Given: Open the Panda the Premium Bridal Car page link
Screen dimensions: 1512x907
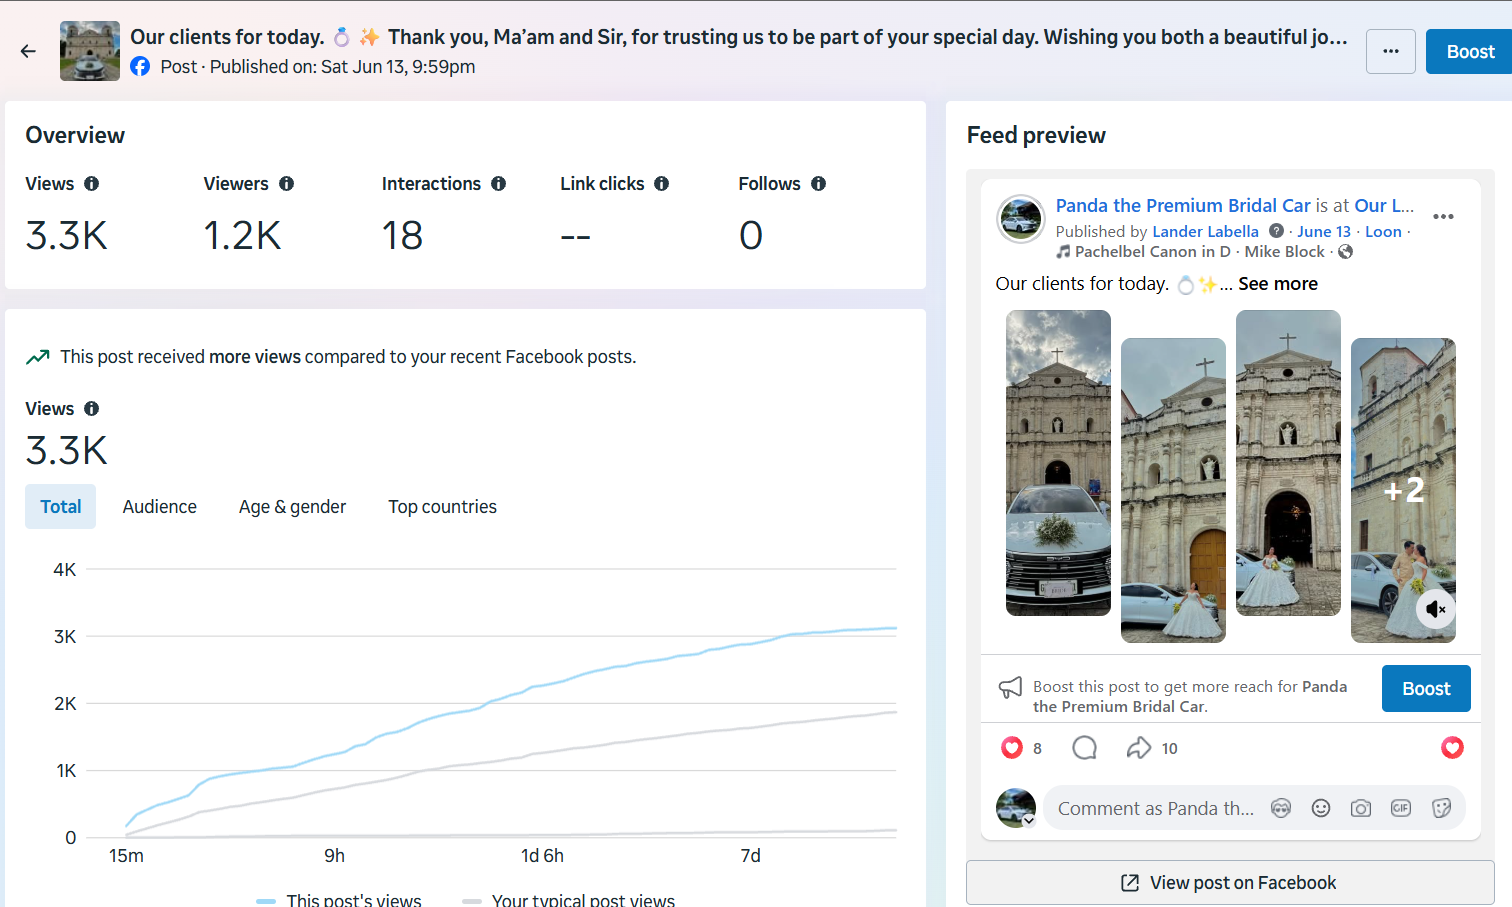Looking at the screenshot, I should coord(1183,206).
